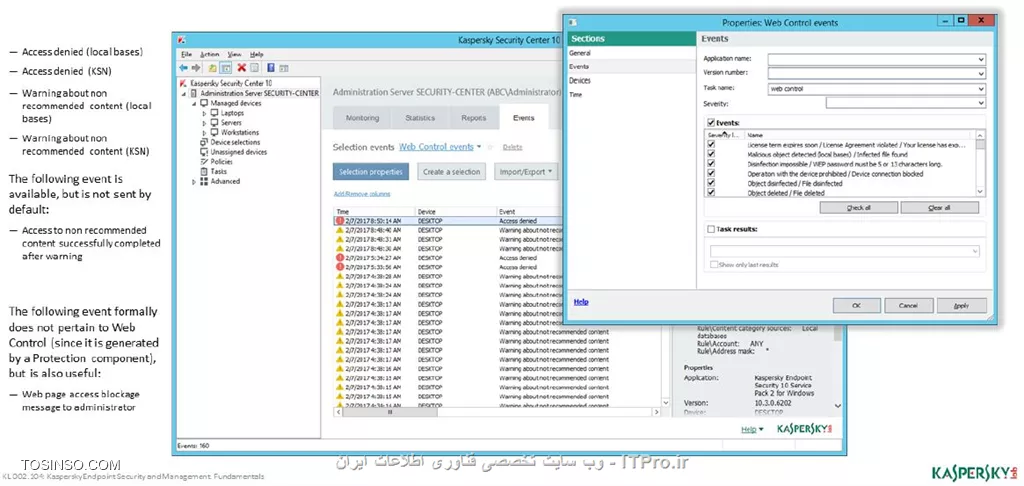1024x486 pixels.
Task: Uncheck Operation with the device prohibited checkbox
Action: (711, 174)
